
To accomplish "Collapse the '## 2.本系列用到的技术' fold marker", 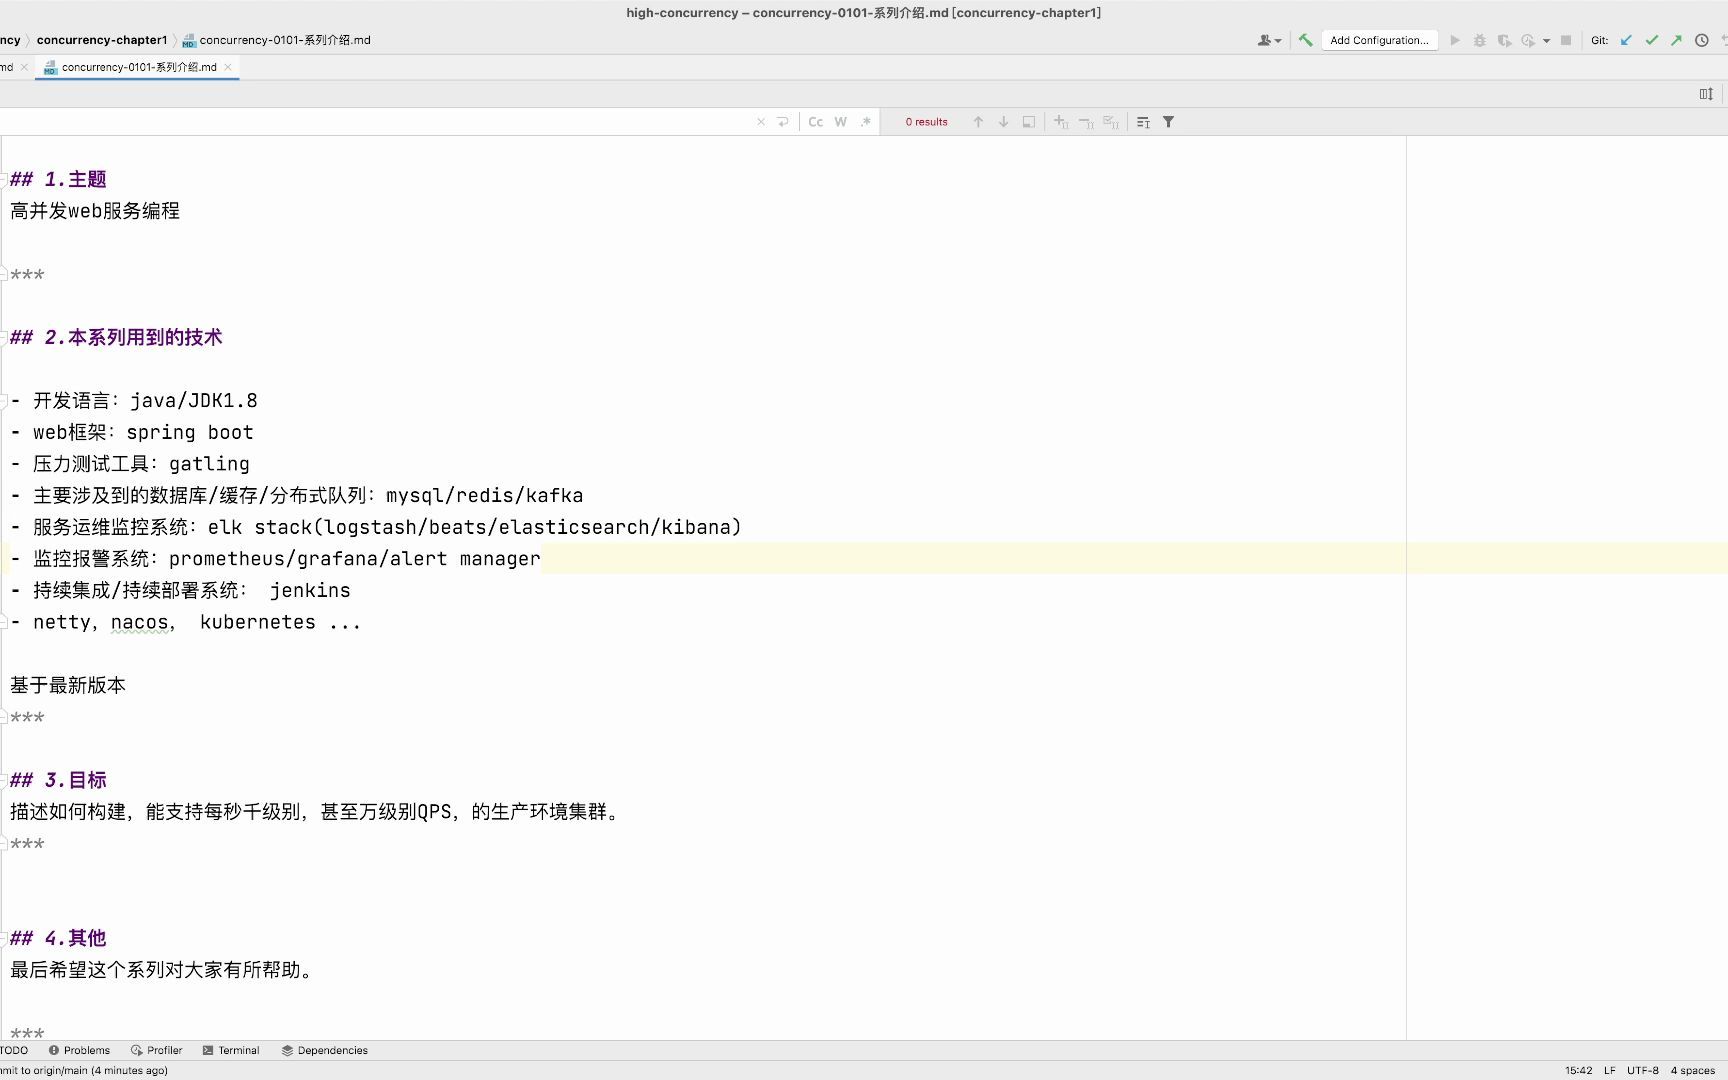I will click(x=4, y=337).
